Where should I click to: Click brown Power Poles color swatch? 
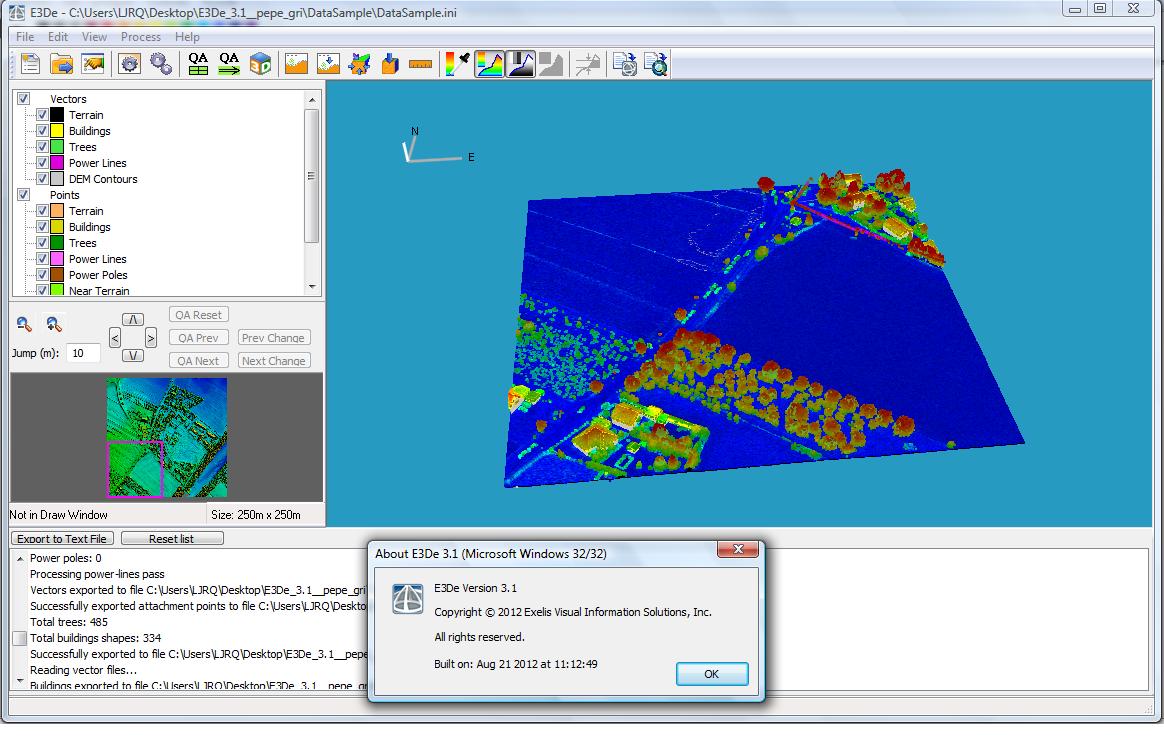[57, 275]
